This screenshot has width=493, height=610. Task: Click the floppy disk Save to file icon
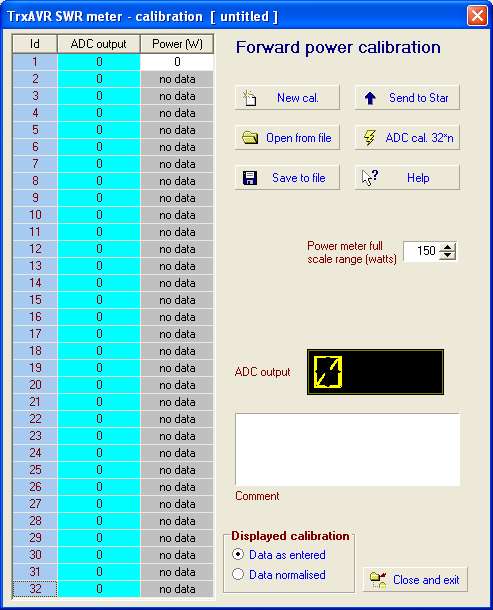(250, 178)
